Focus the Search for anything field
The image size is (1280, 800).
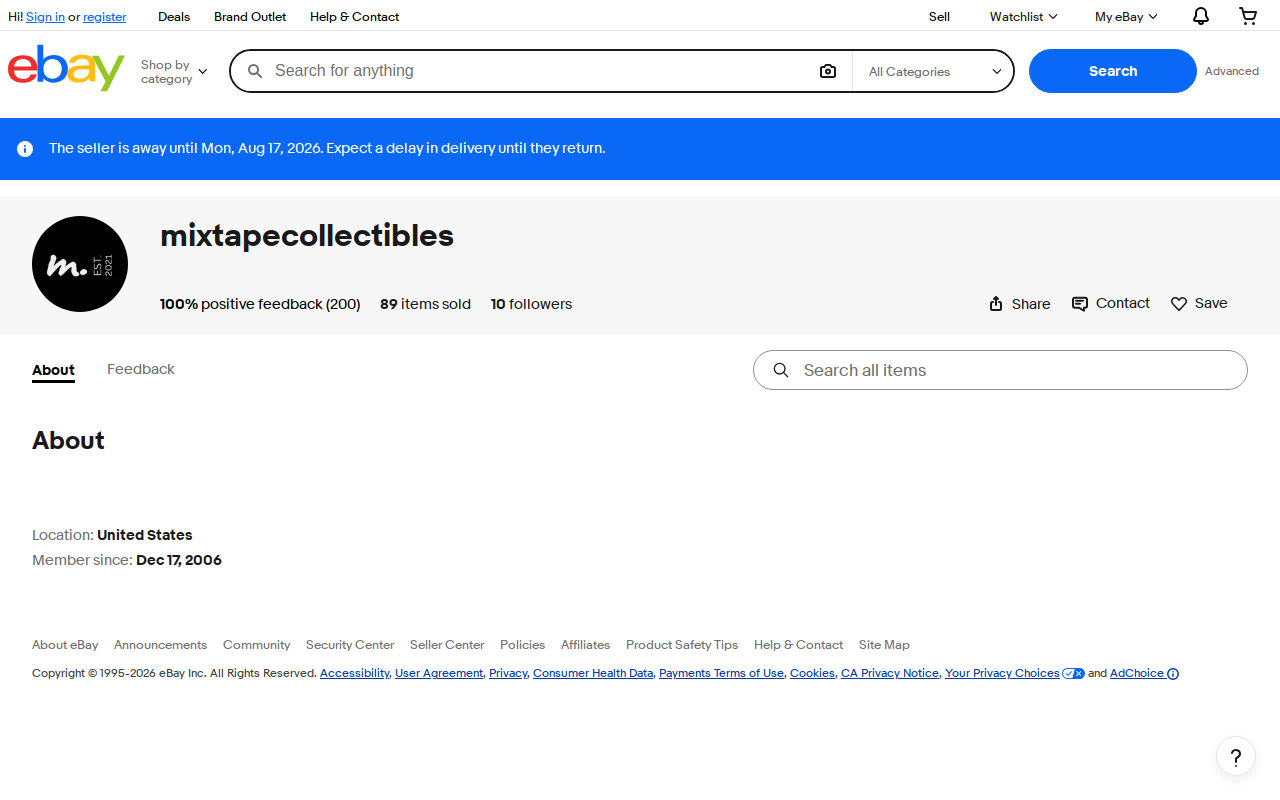point(540,71)
